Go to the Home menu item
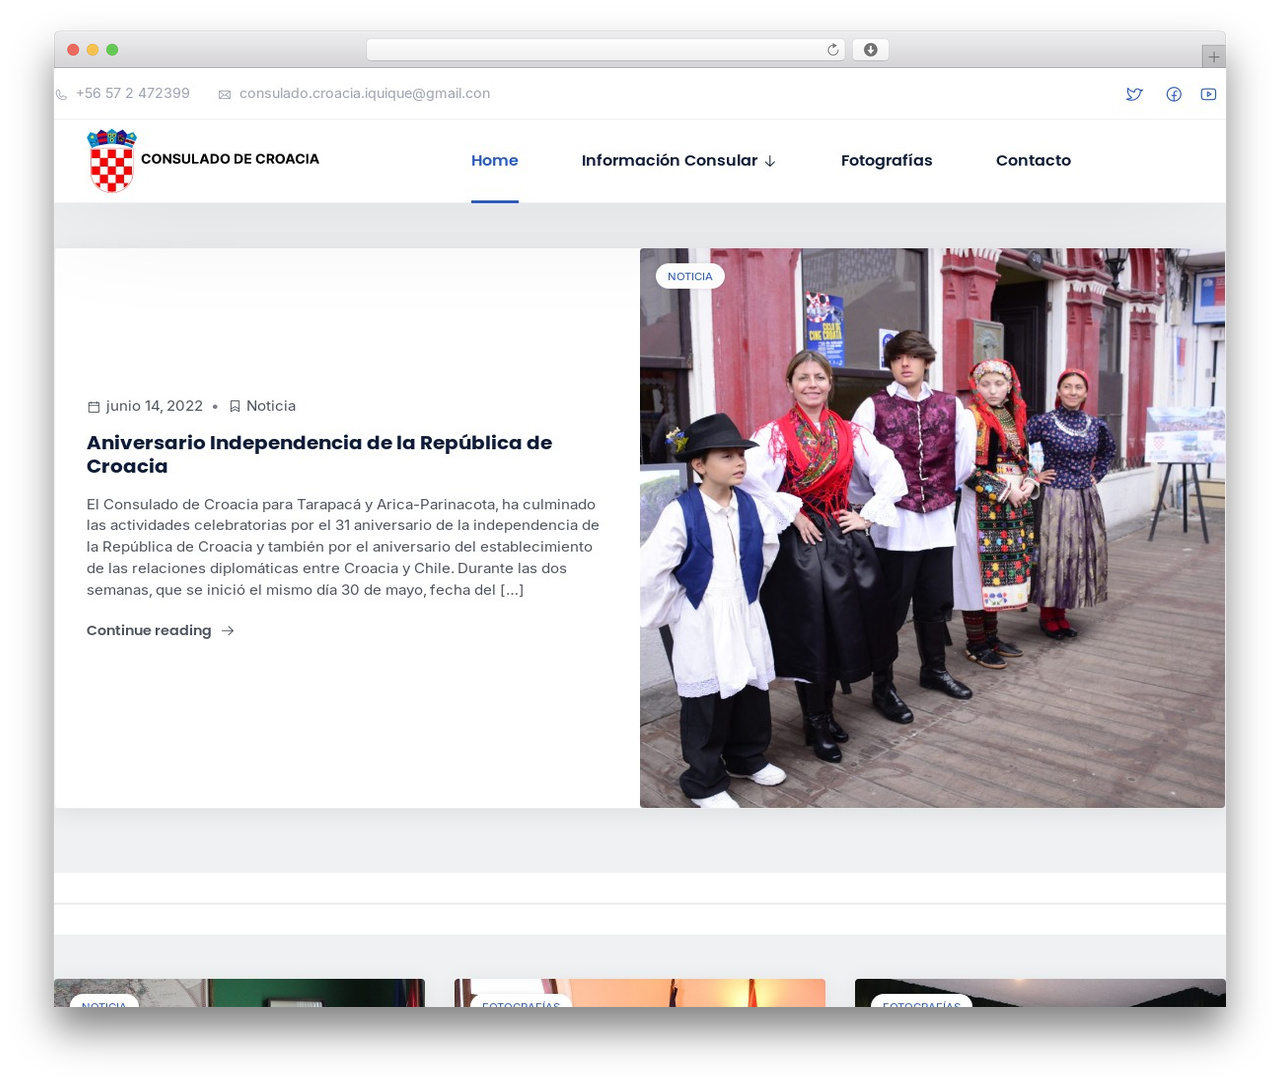 pos(495,160)
